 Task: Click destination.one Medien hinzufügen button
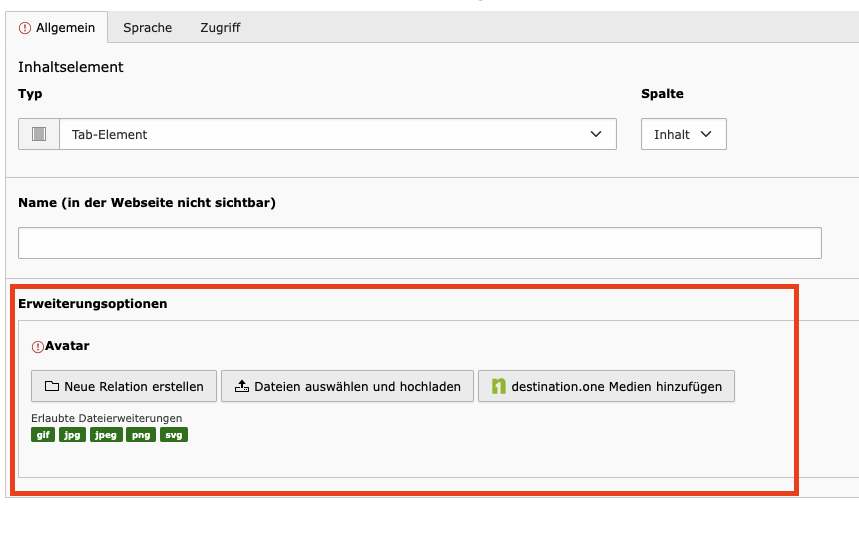(606, 386)
